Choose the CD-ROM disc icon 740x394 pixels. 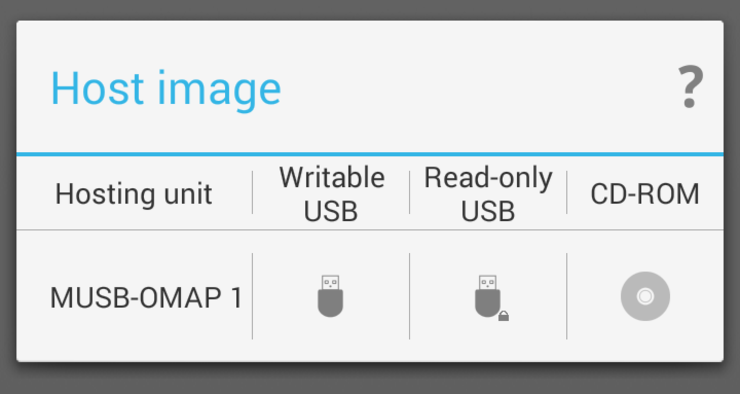click(x=645, y=296)
